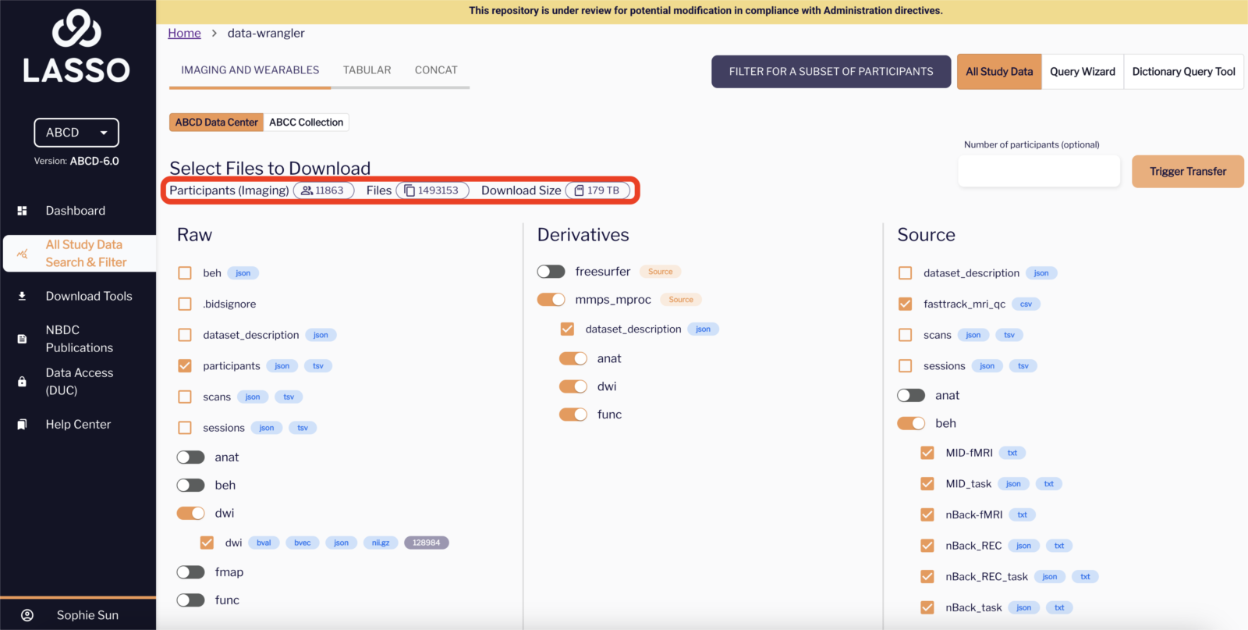Uncheck the dwi files checkbox under Raw
The height and width of the screenshot is (630, 1248).
[x=207, y=543]
